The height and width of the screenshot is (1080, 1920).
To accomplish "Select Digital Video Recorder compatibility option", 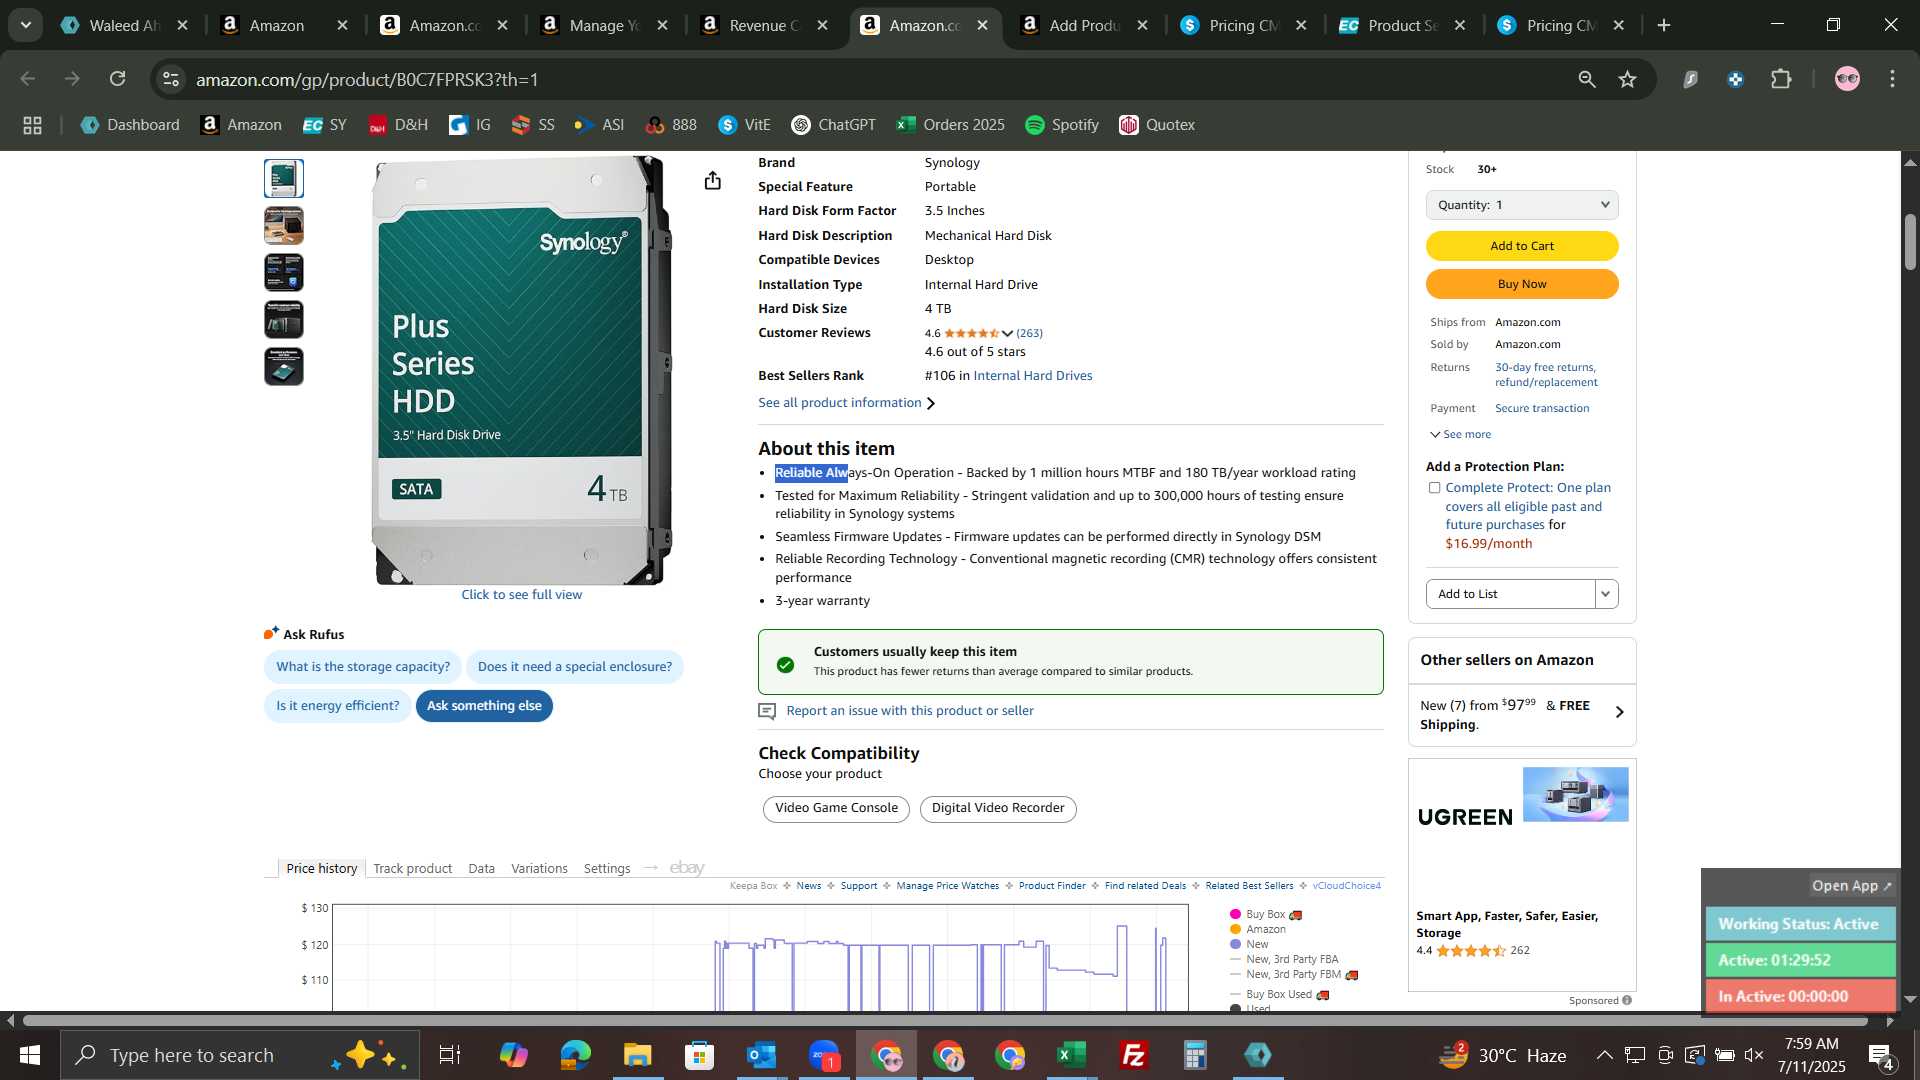I will coord(997,808).
